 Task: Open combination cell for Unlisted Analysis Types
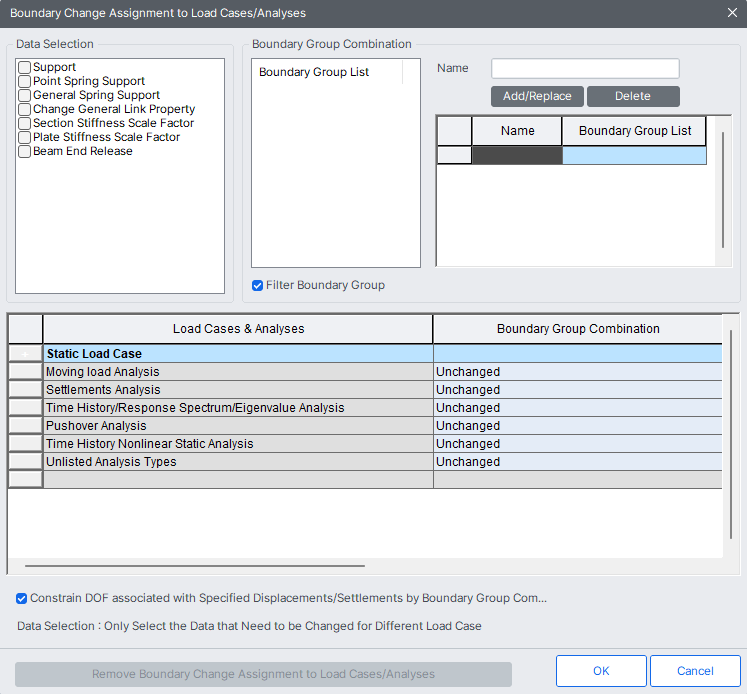coord(578,462)
